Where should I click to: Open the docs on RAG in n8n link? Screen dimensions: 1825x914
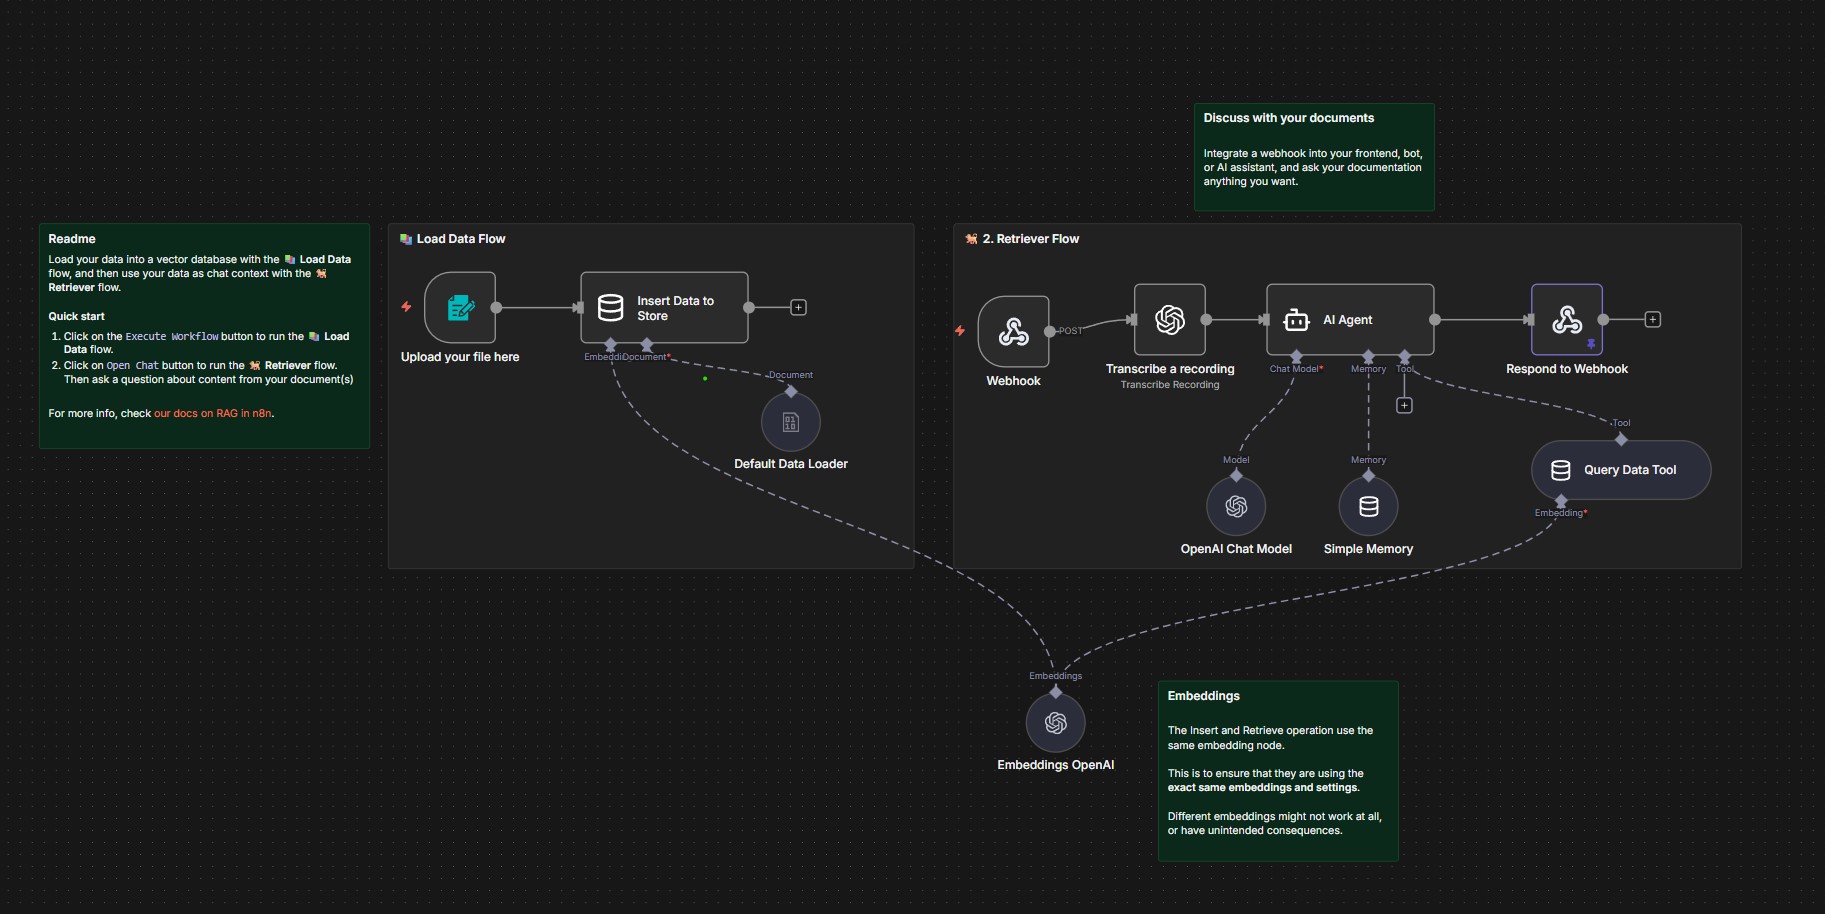pyautogui.click(x=212, y=412)
